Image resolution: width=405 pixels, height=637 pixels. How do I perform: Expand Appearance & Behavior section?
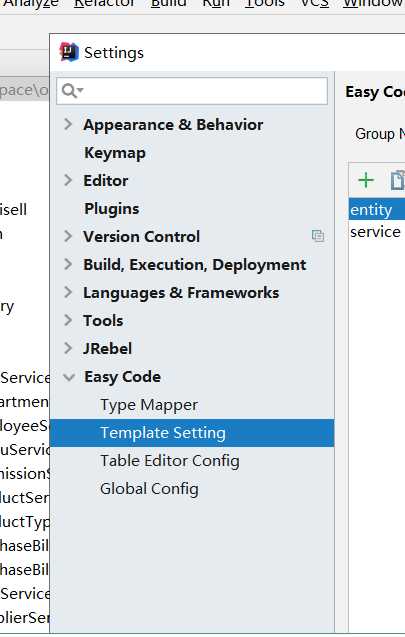coord(68,124)
